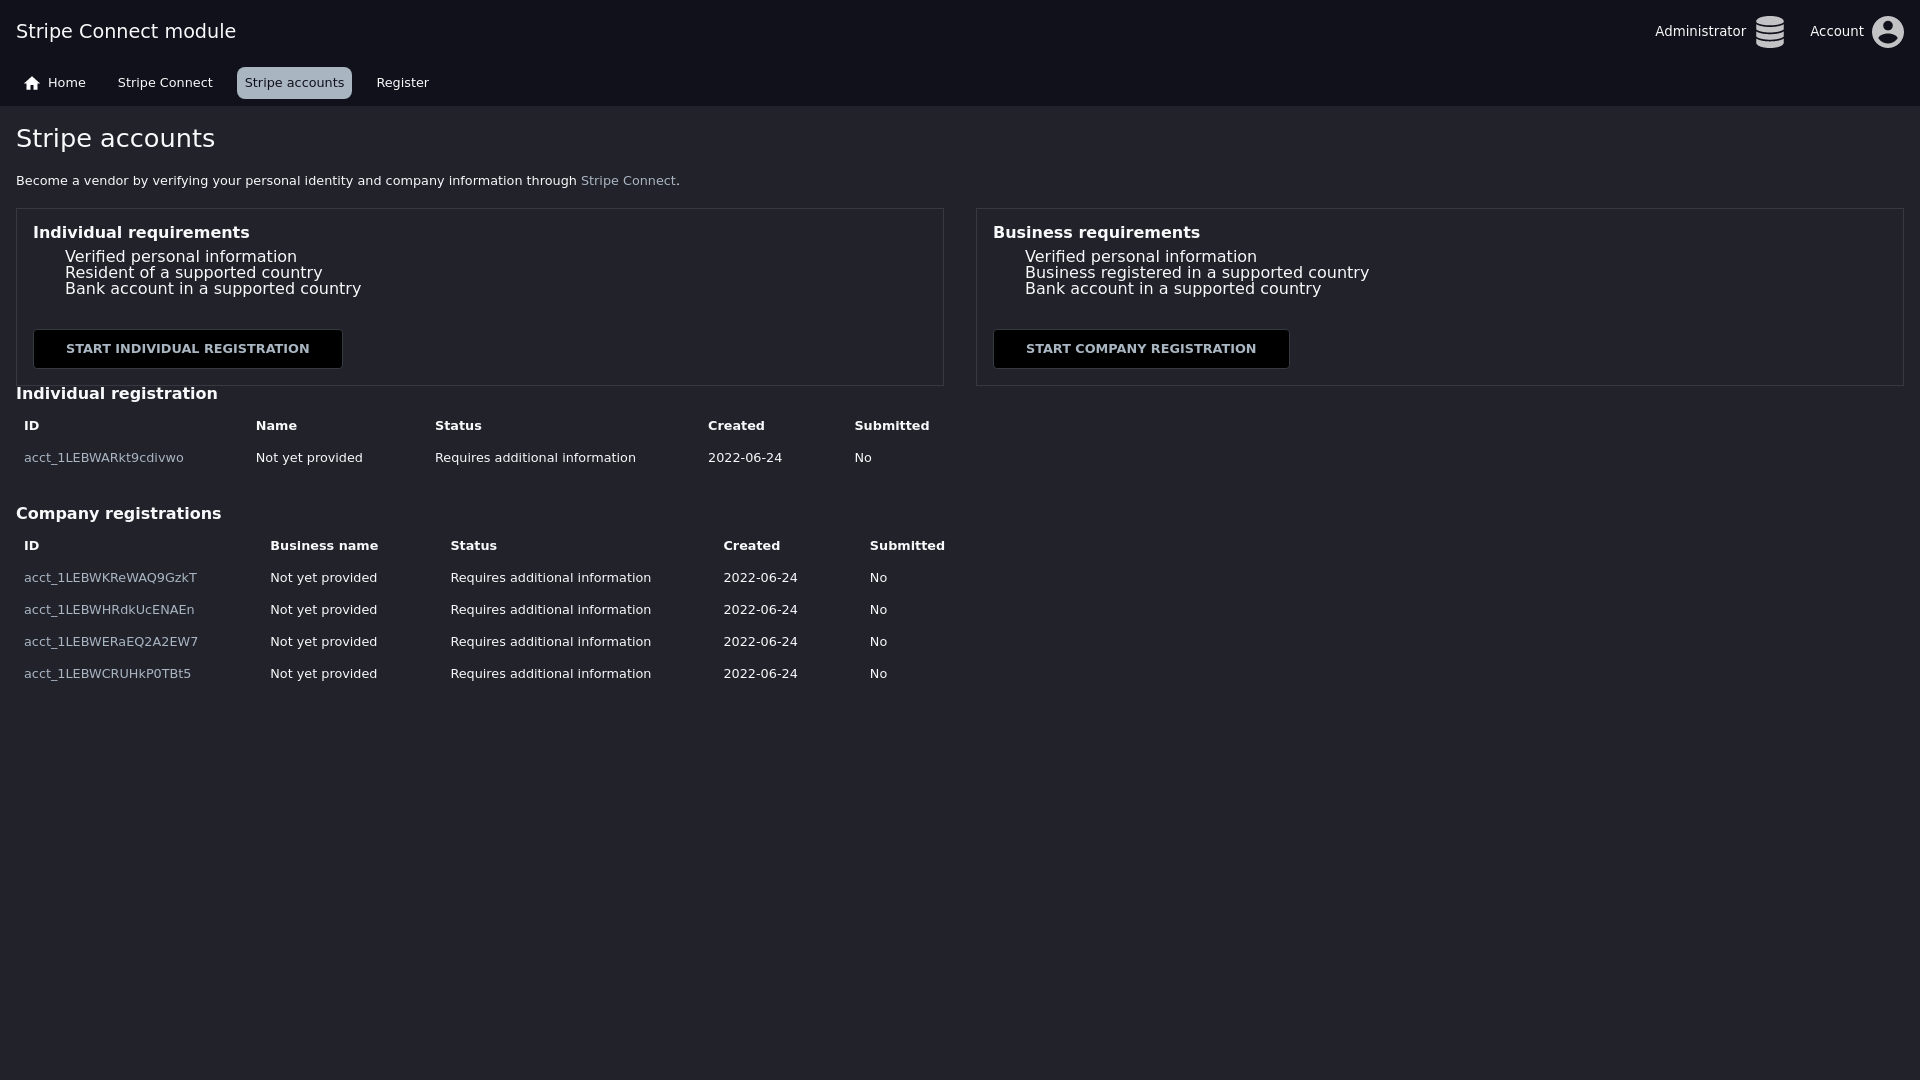
Task: Click the Business name column header
Action: coord(324,546)
